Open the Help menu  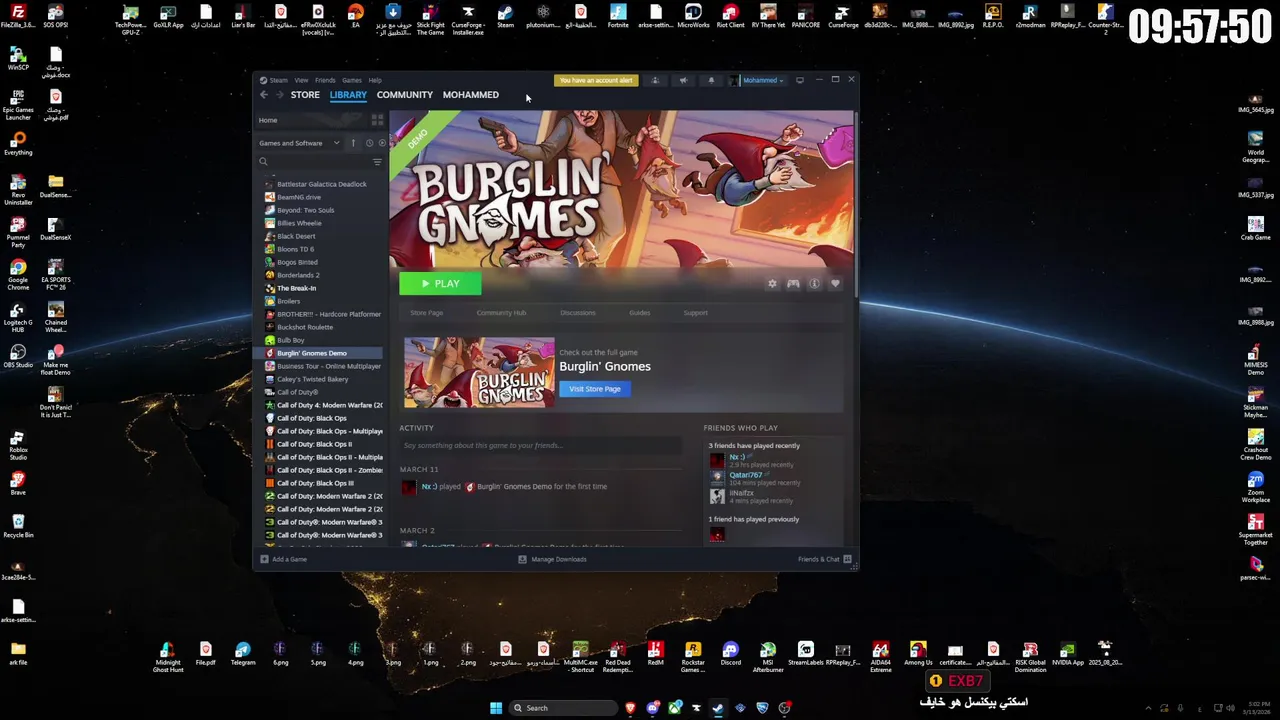375,80
